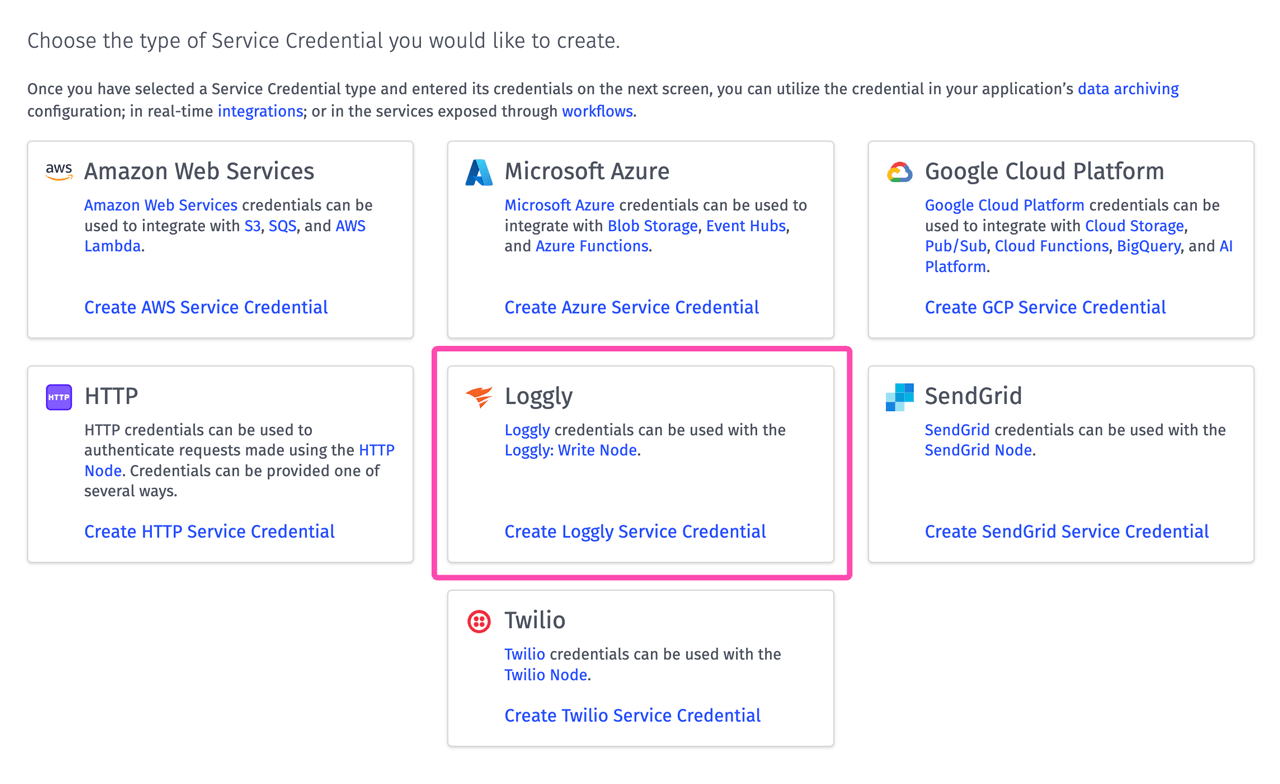Open the workflows link
This screenshot has width=1280, height=784.
tap(597, 111)
